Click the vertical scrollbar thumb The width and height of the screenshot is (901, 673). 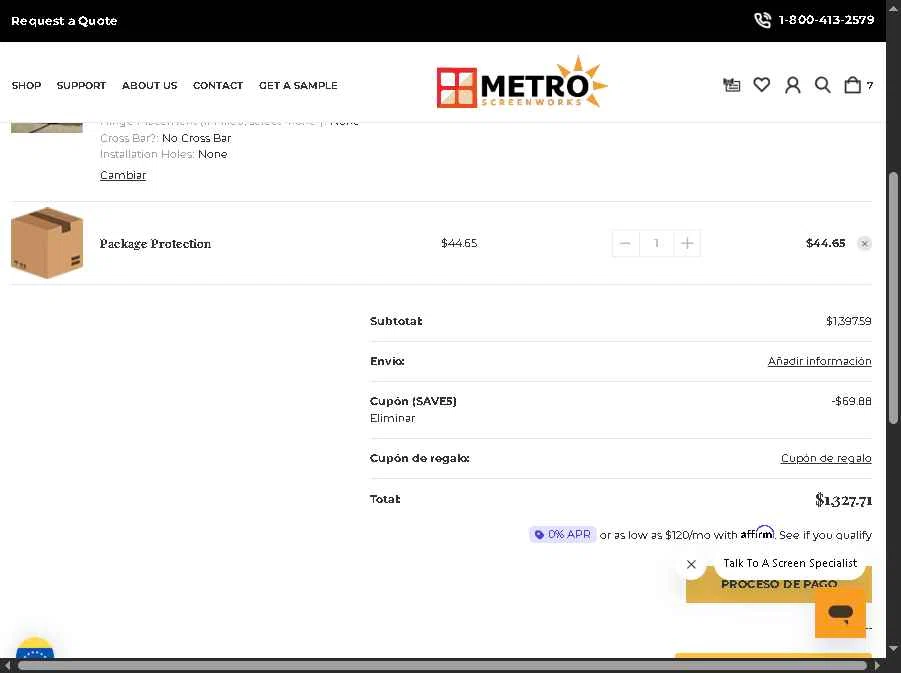coord(893,298)
